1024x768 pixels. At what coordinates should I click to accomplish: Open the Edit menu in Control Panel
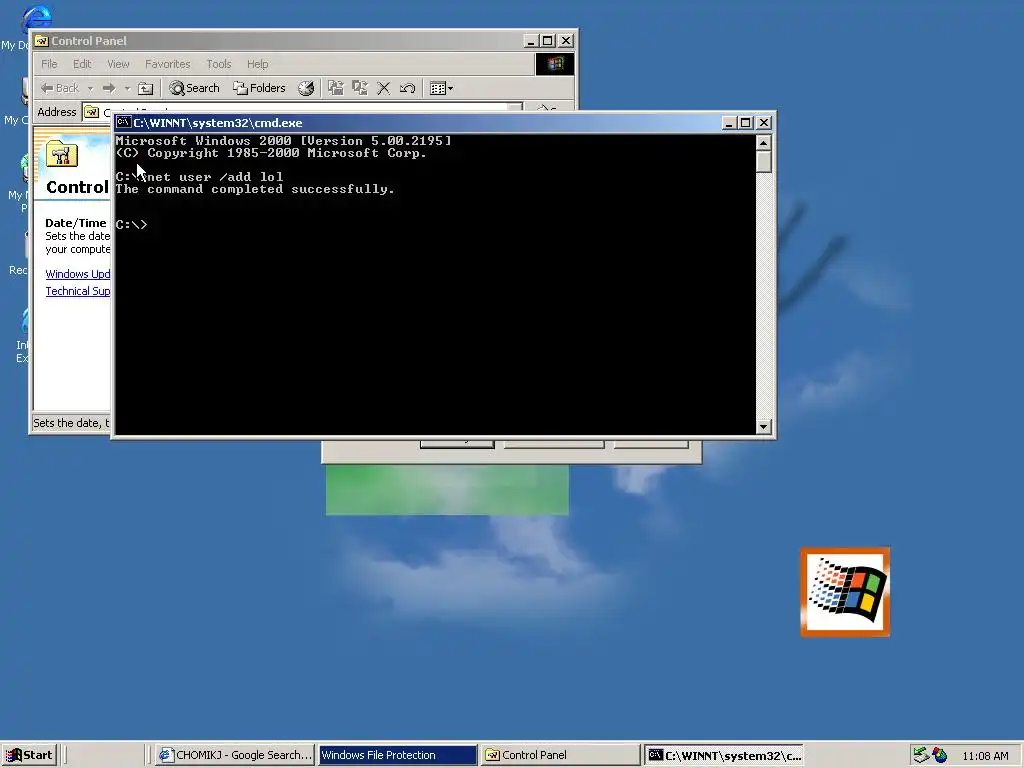tap(82, 64)
